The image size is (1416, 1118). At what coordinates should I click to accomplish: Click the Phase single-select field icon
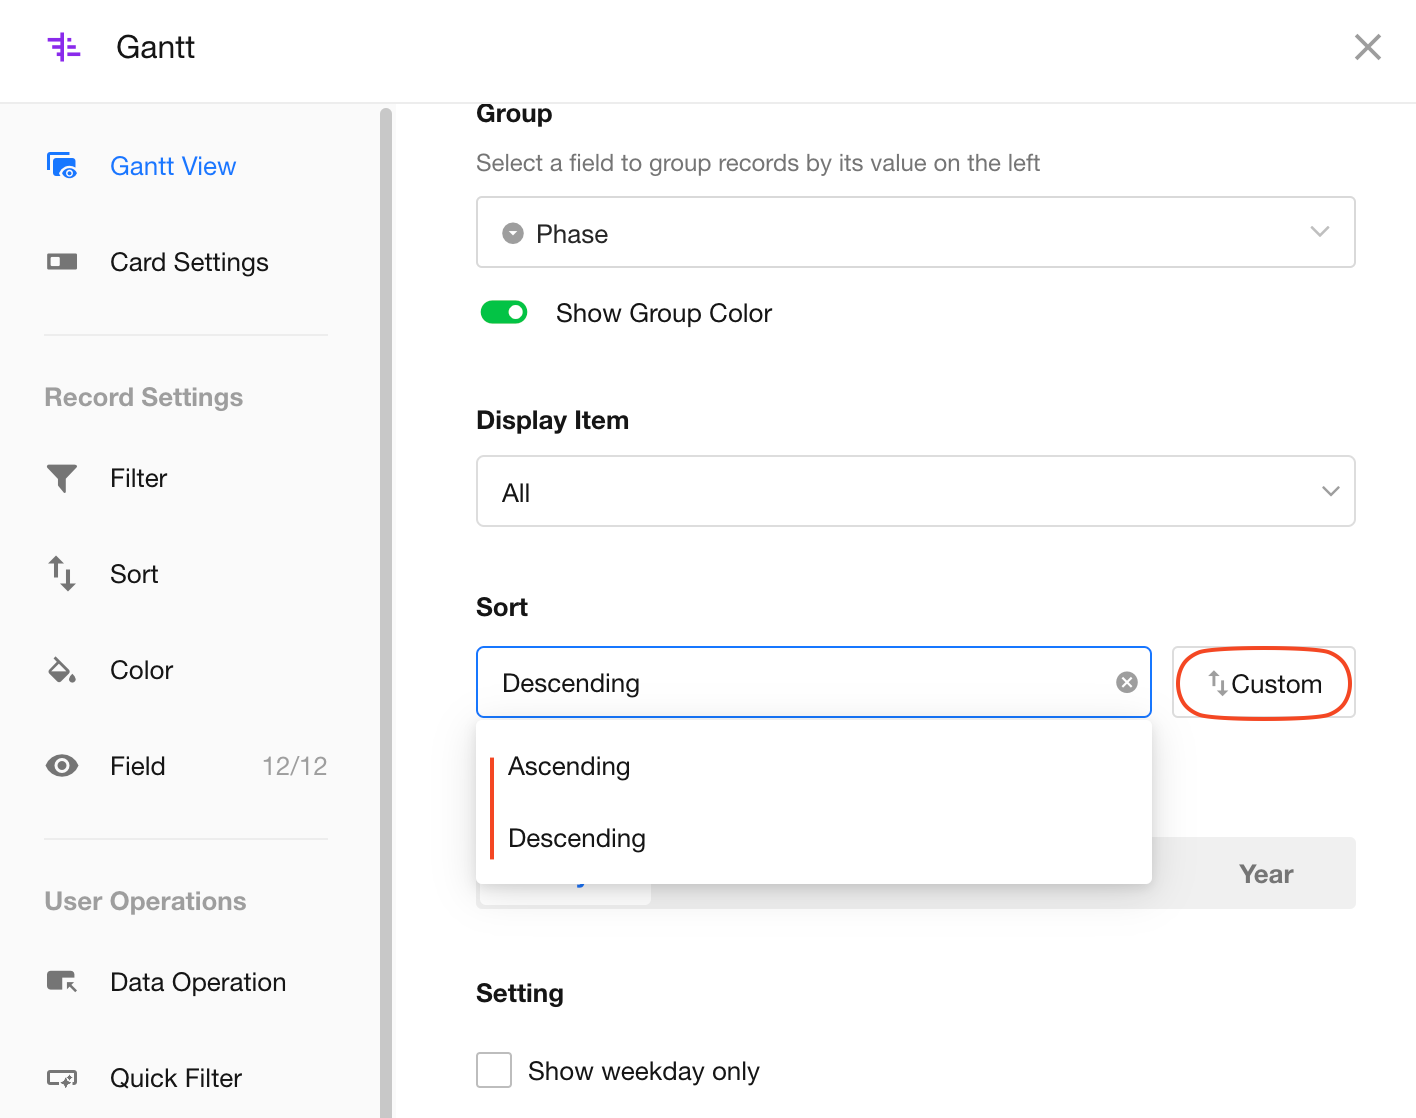pyautogui.click(x=513, y=233)
